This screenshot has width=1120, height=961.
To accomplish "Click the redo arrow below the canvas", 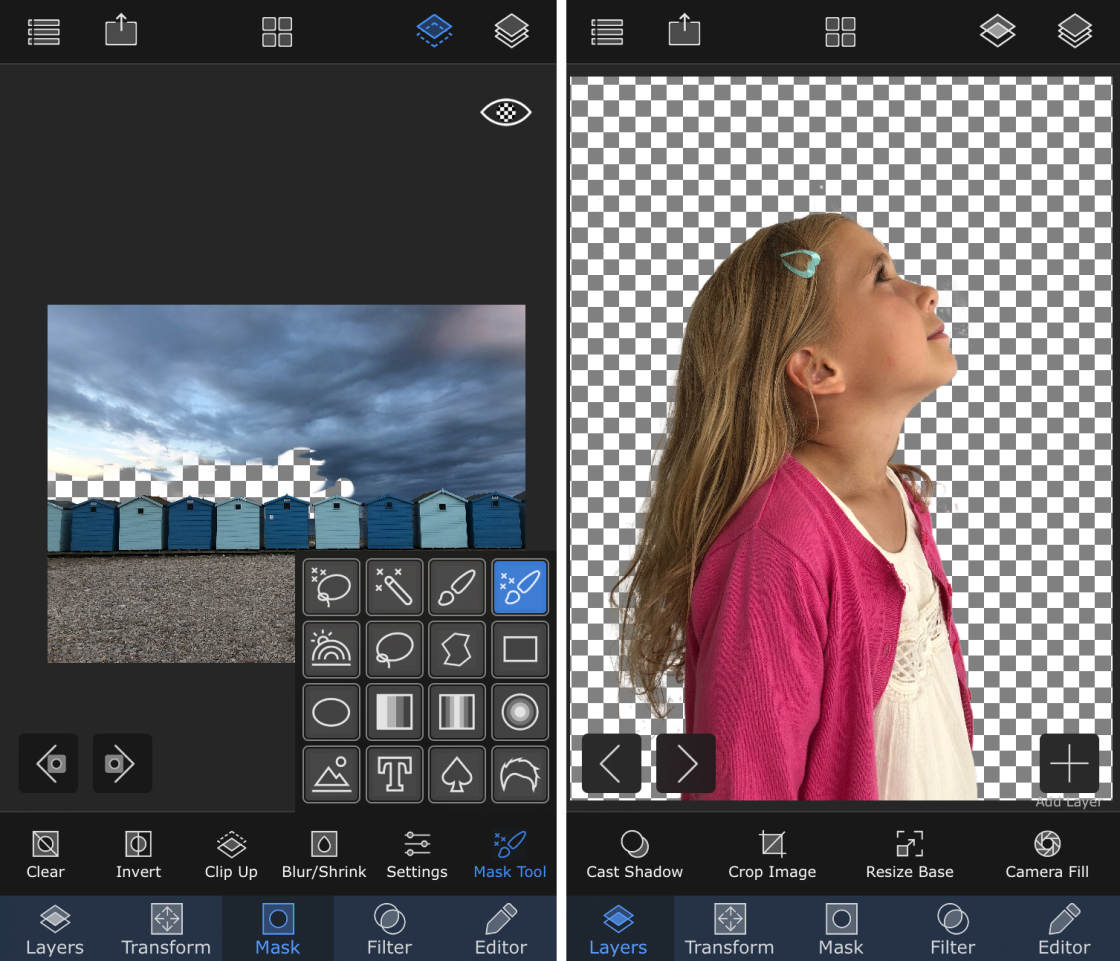I will tap(122, 763).
